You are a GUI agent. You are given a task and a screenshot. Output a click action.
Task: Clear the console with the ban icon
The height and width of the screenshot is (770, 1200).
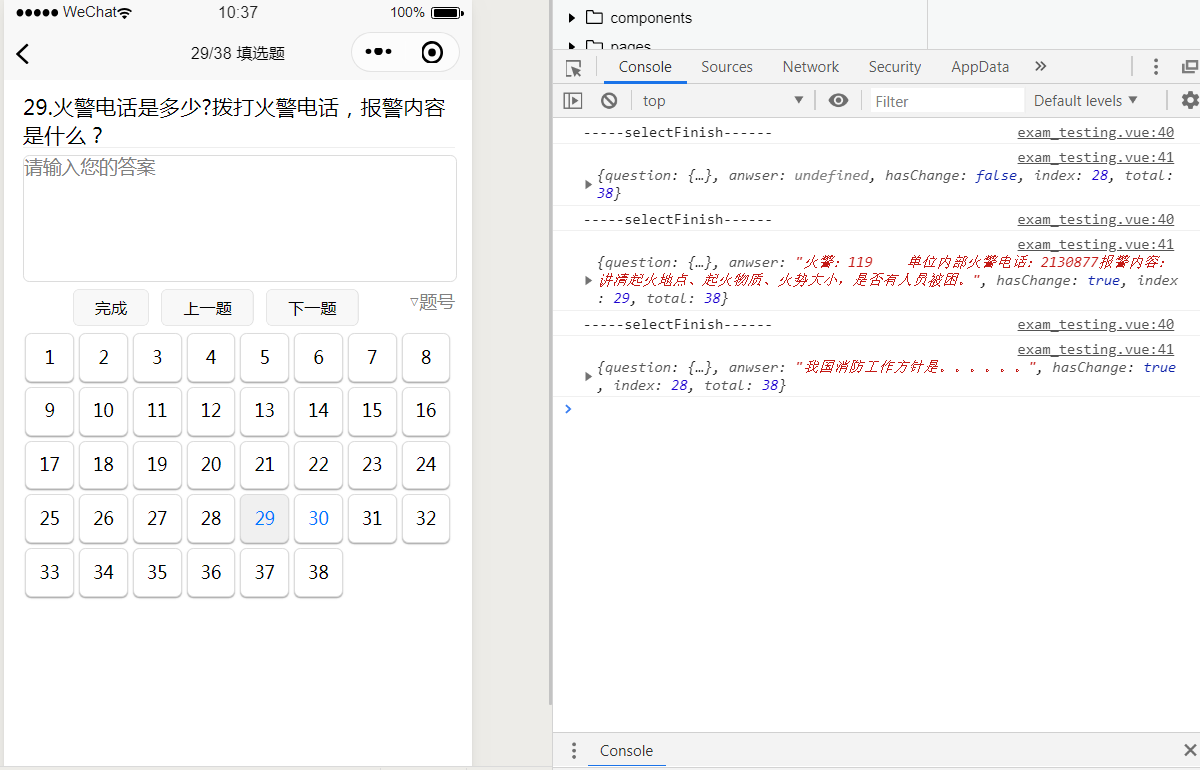tap(609, 101)
